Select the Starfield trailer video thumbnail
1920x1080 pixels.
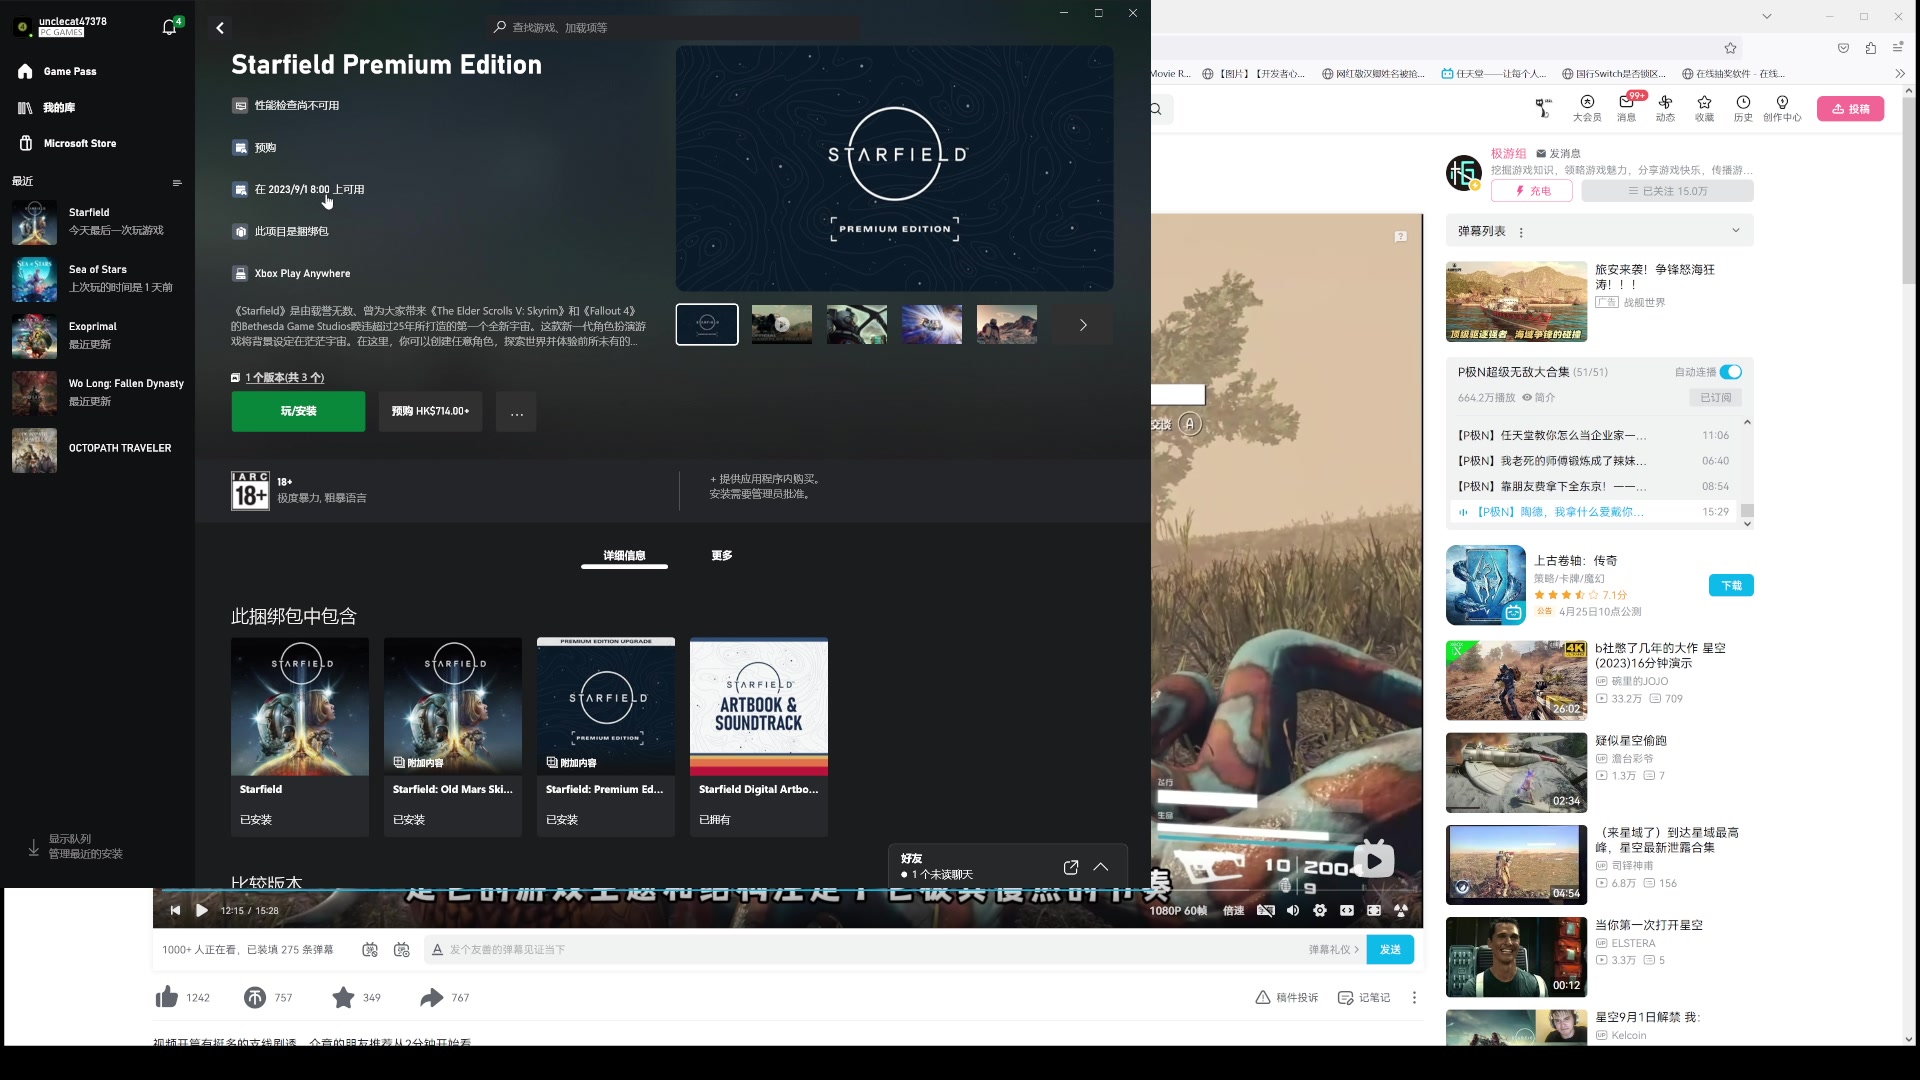point(782,324)
